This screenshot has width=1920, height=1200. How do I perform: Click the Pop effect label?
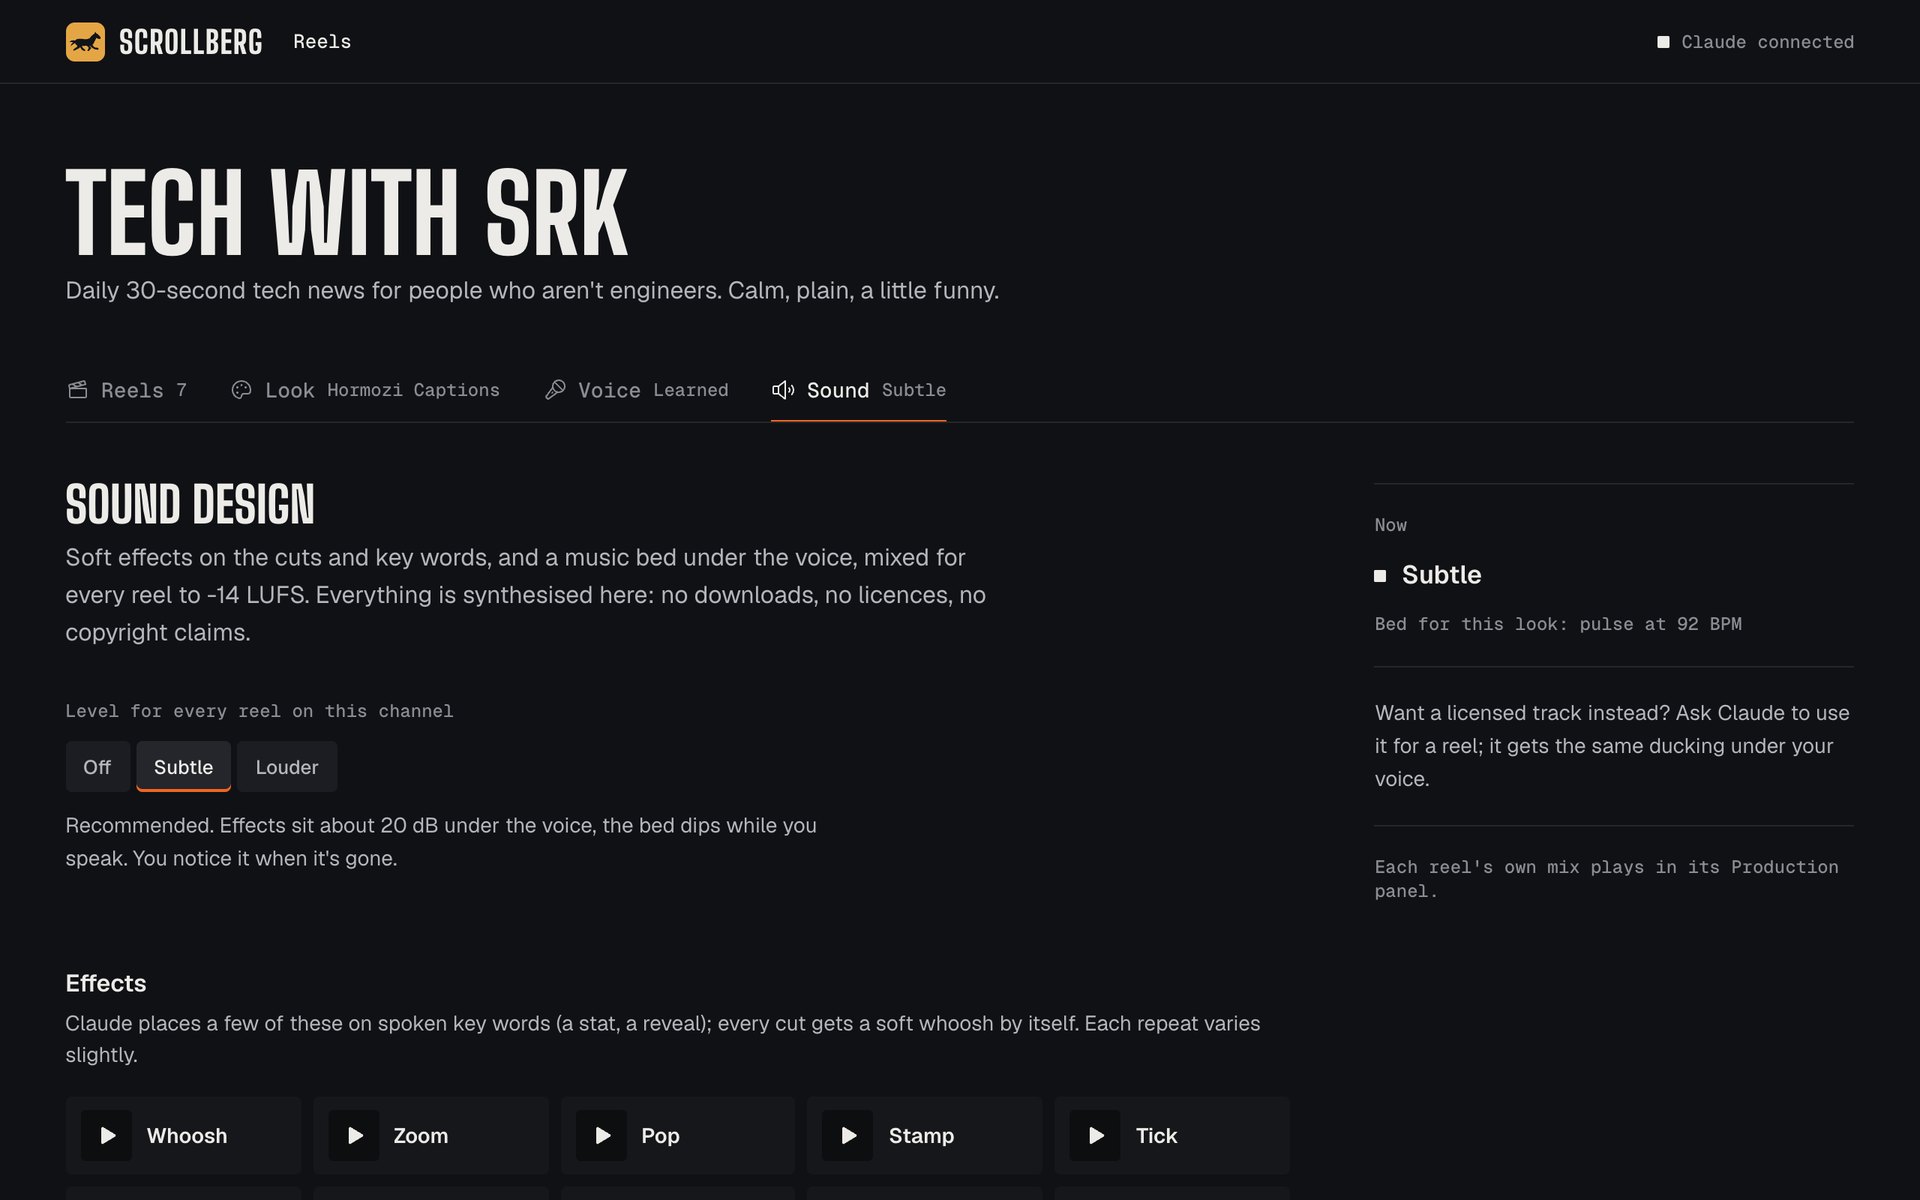(x=660, y=1136)
